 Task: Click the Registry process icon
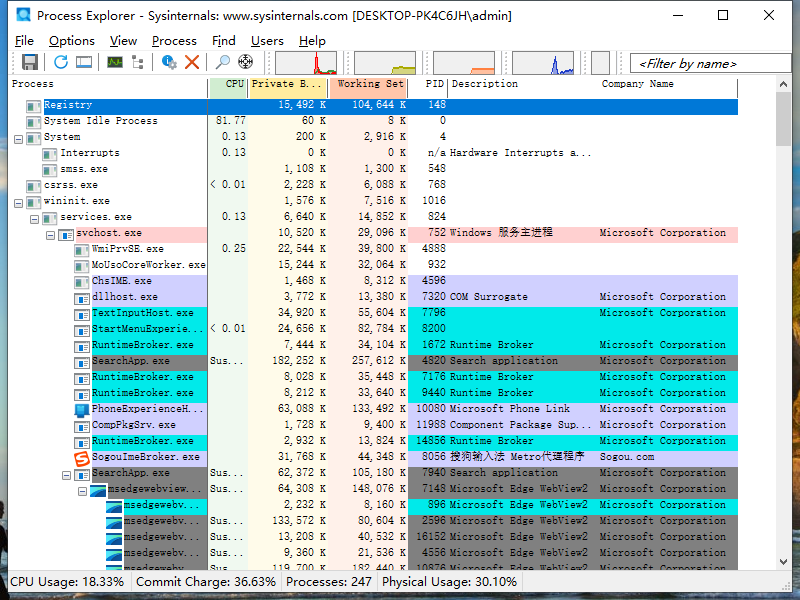[x=34, y=106]
